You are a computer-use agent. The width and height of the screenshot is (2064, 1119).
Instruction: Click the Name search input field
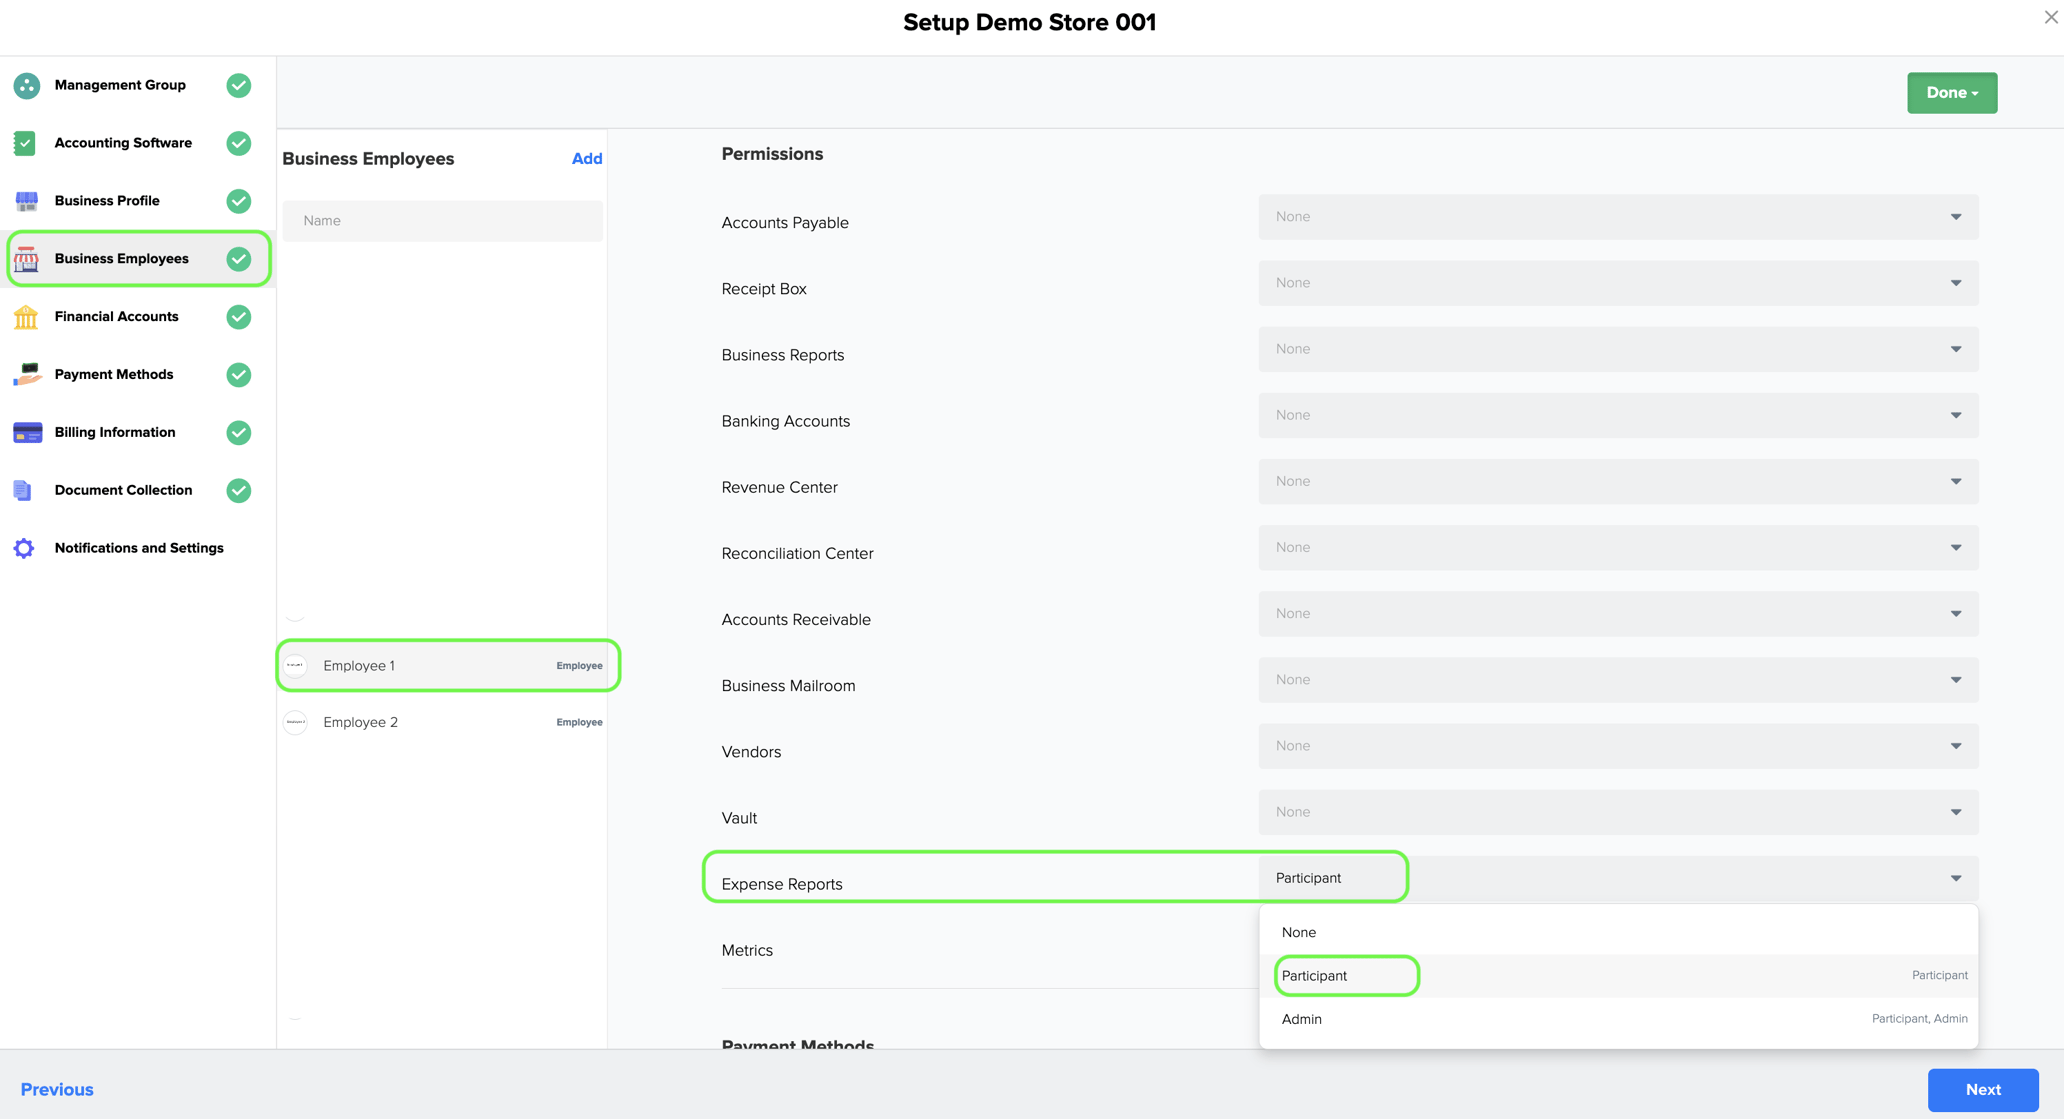(x=443, y=220)
